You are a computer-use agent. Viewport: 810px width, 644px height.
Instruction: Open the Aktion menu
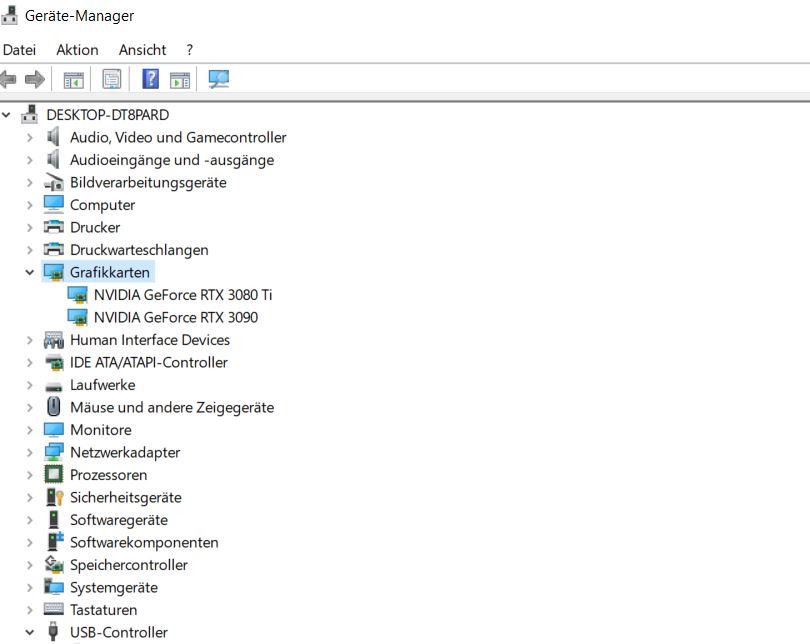pos(77,50)
